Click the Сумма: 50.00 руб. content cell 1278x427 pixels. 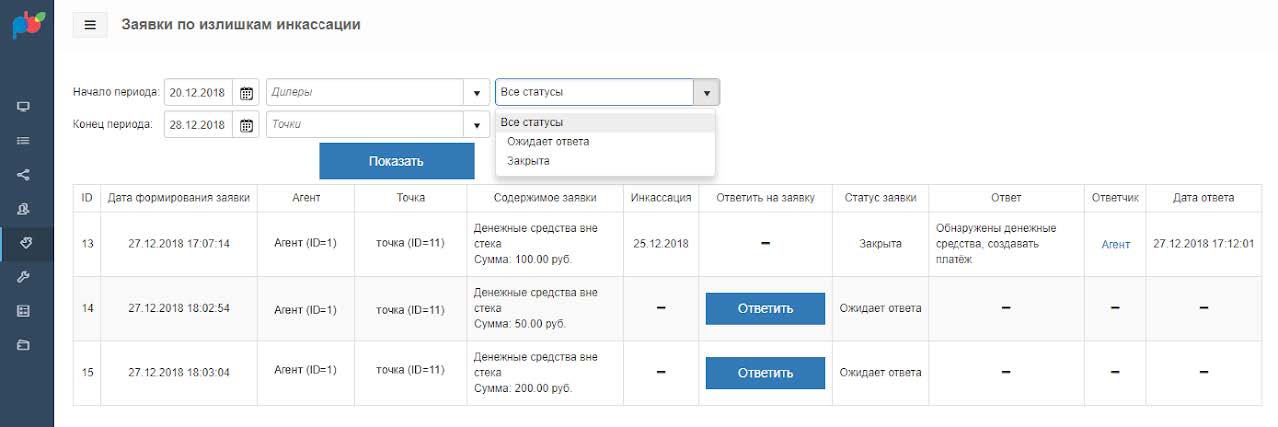545,309
